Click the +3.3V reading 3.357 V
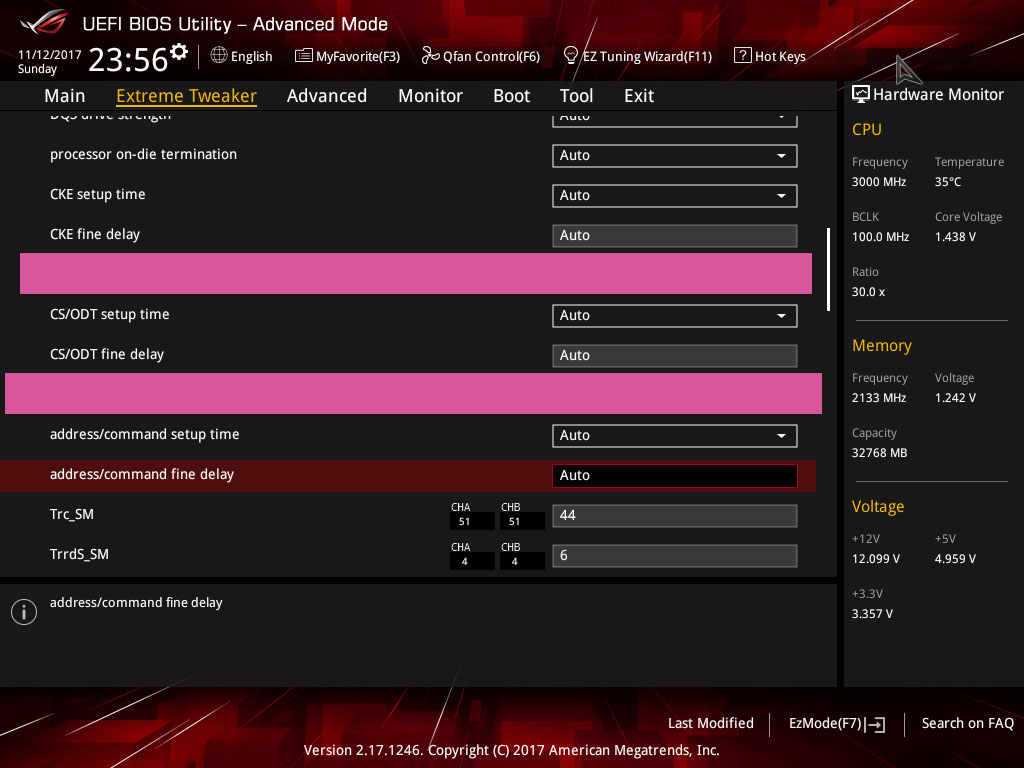This screenshot has width=1024, height=768. (872, 613)
